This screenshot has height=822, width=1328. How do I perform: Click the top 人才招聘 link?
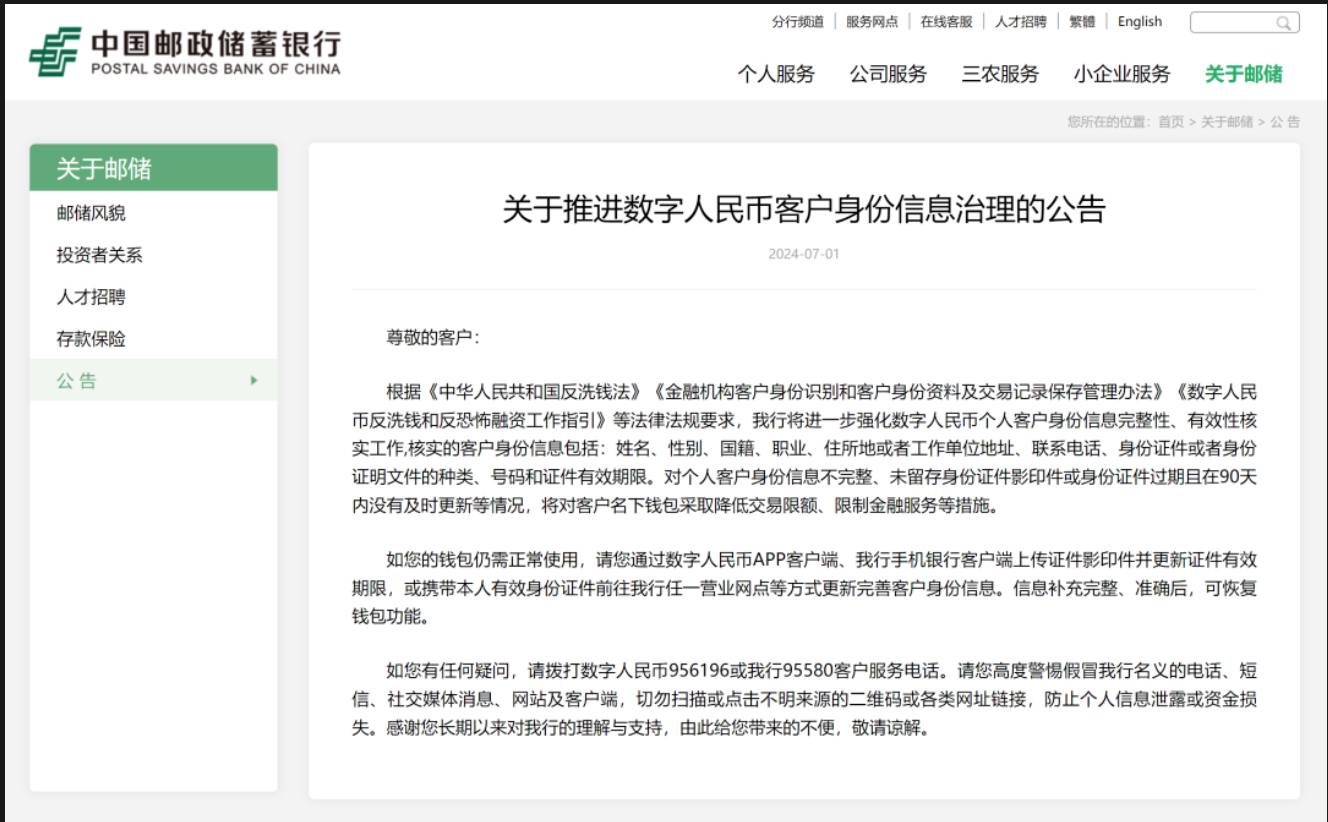point(1020,22)
